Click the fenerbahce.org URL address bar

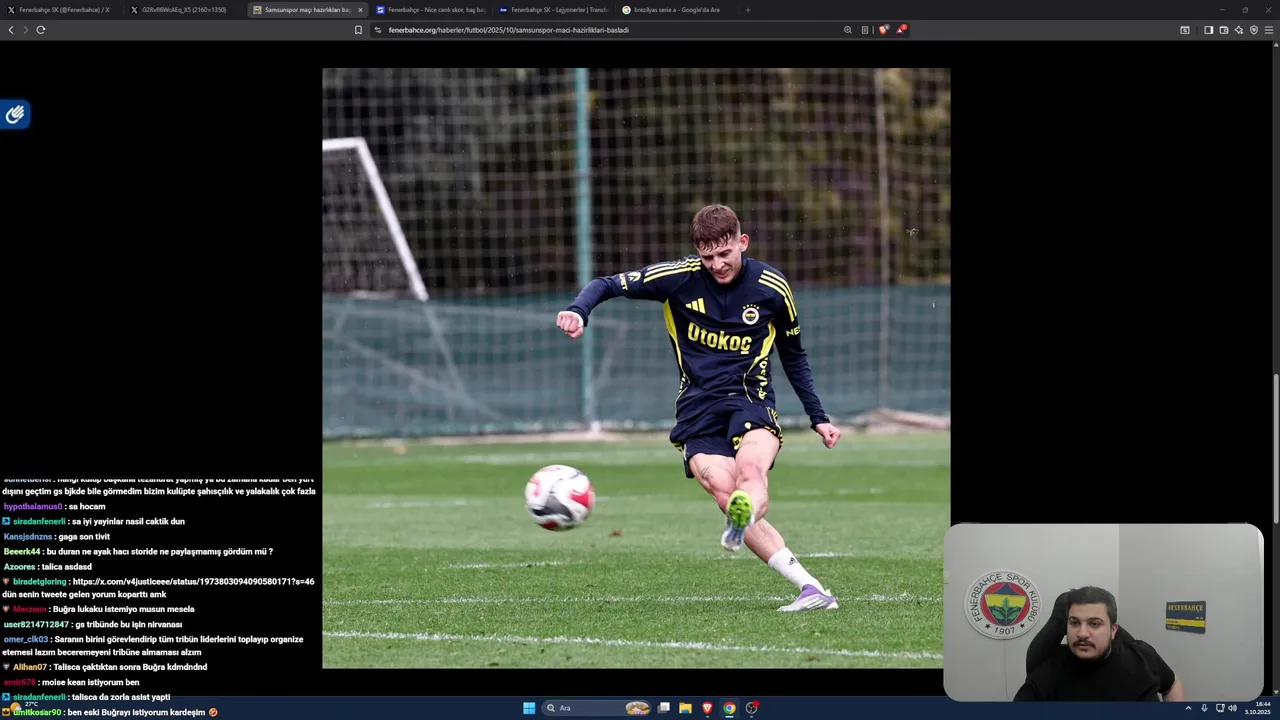pos(610,30)
